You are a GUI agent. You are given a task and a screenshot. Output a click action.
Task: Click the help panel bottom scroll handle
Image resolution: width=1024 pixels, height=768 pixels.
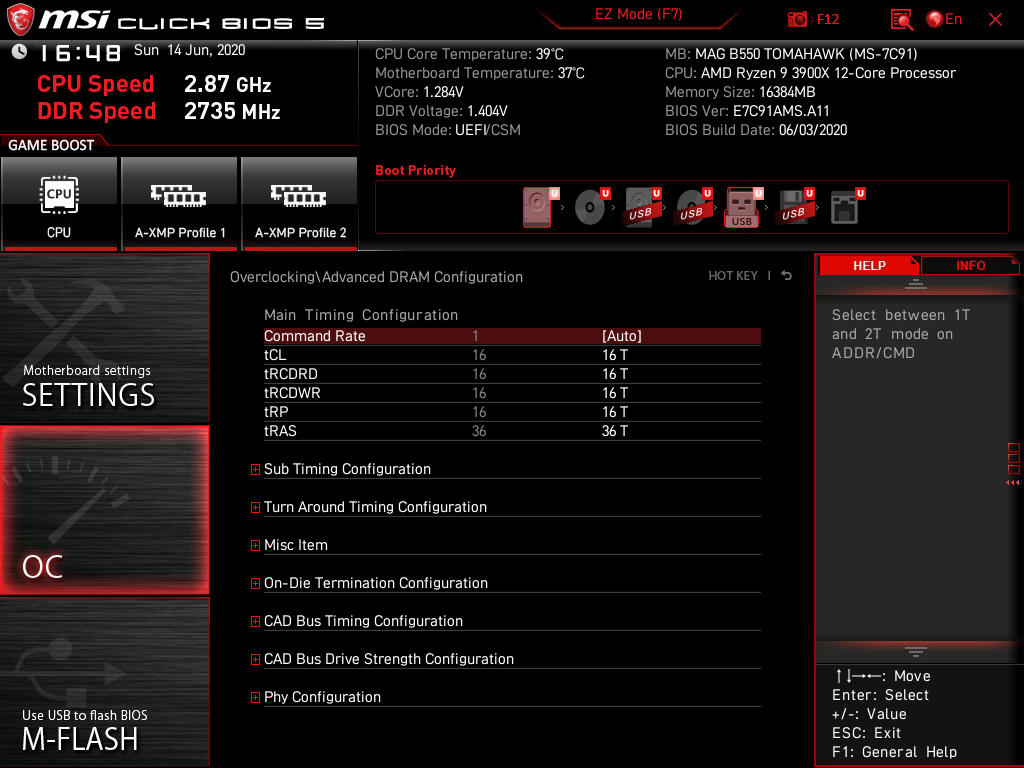coord(916,652)
